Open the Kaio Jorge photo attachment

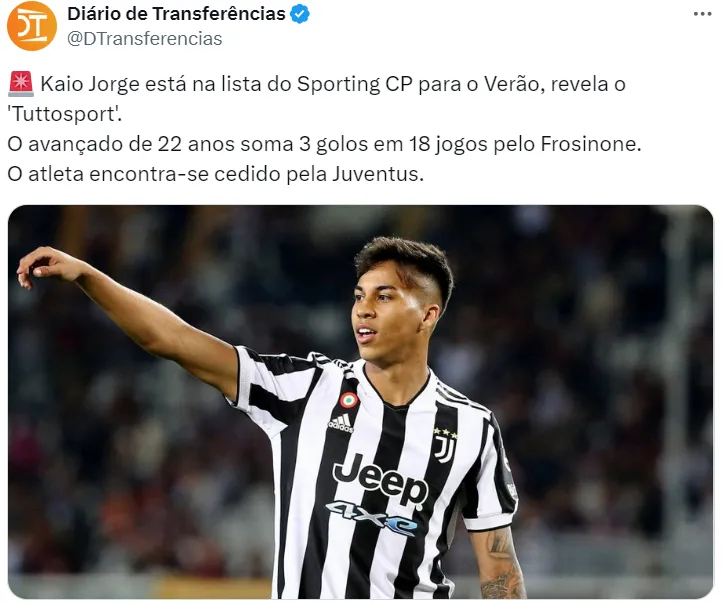coord(360,402)
